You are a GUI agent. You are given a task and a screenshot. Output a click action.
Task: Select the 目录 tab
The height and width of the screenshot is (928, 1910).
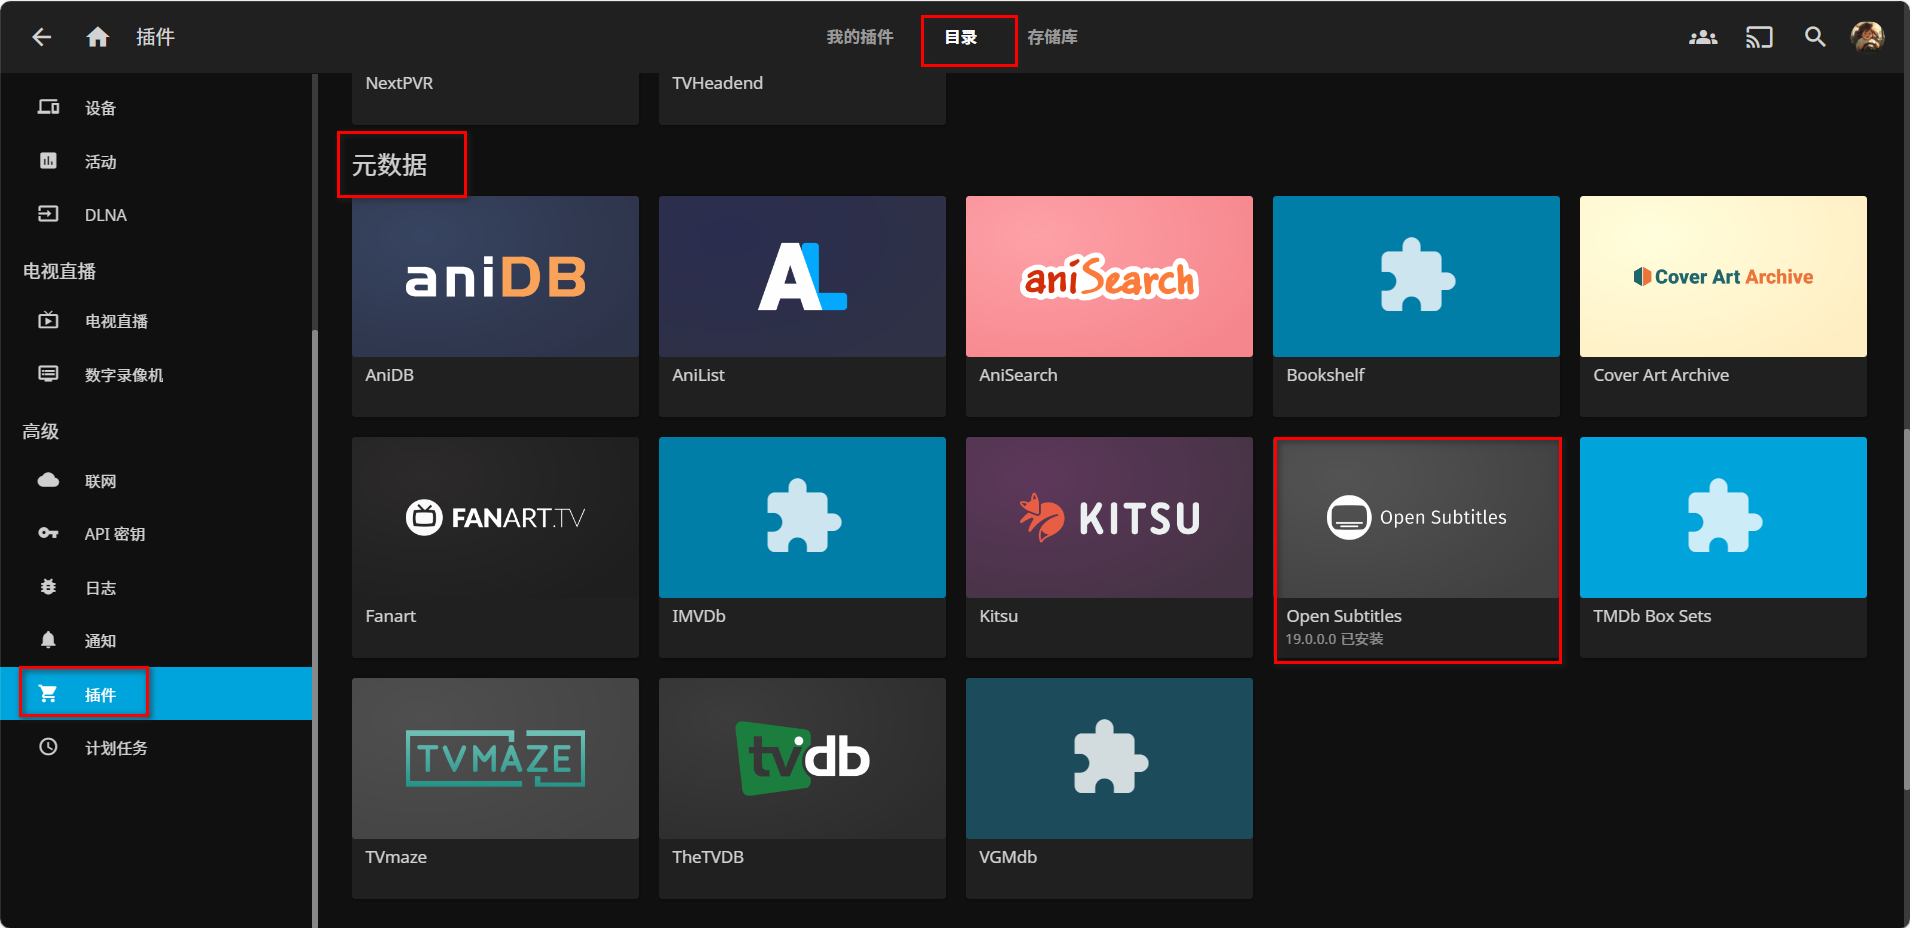click(961, 37)
